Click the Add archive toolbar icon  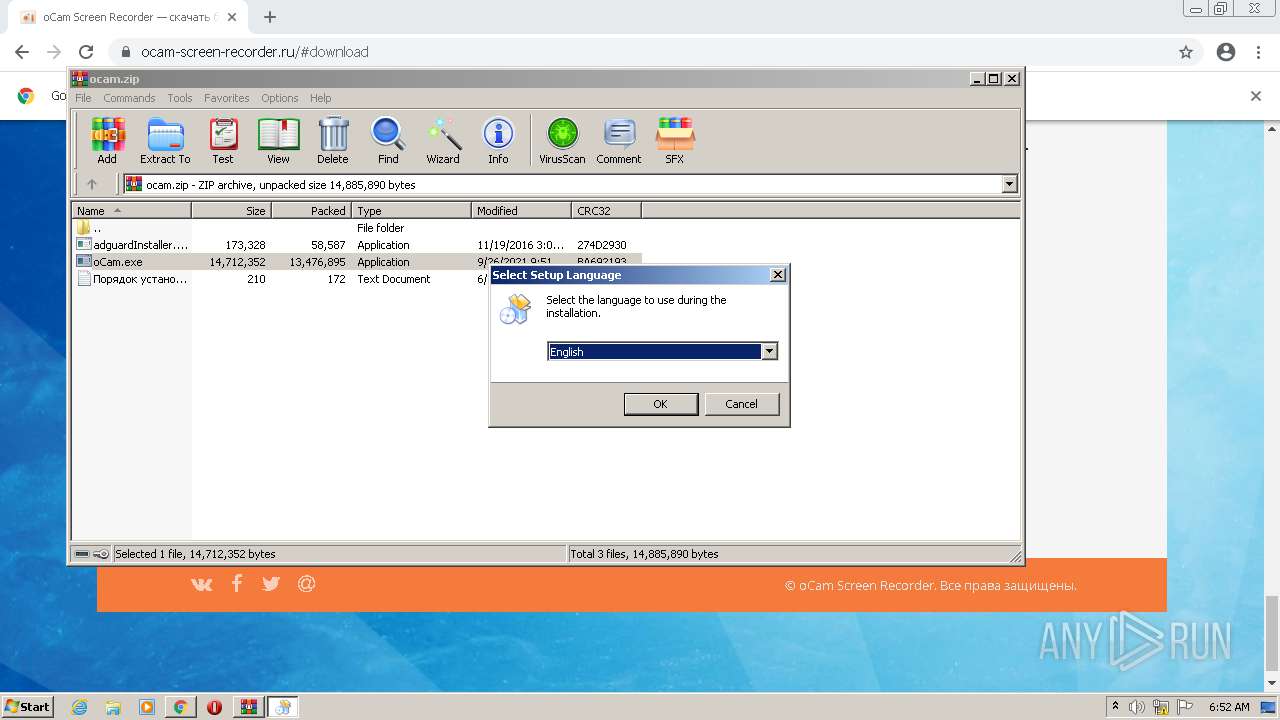click(107, 141)
